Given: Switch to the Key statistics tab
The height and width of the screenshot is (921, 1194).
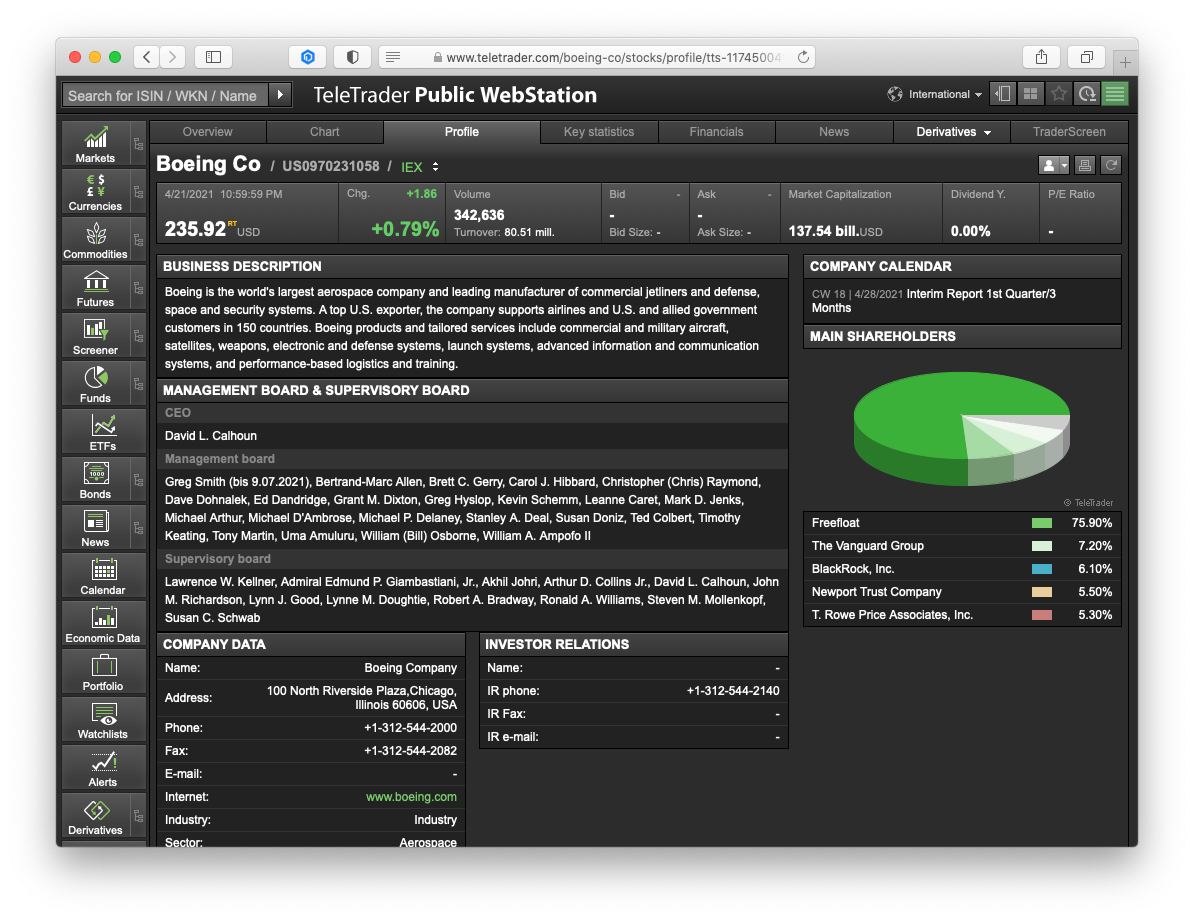Looking at the screenshot, I should coord(599,132).
